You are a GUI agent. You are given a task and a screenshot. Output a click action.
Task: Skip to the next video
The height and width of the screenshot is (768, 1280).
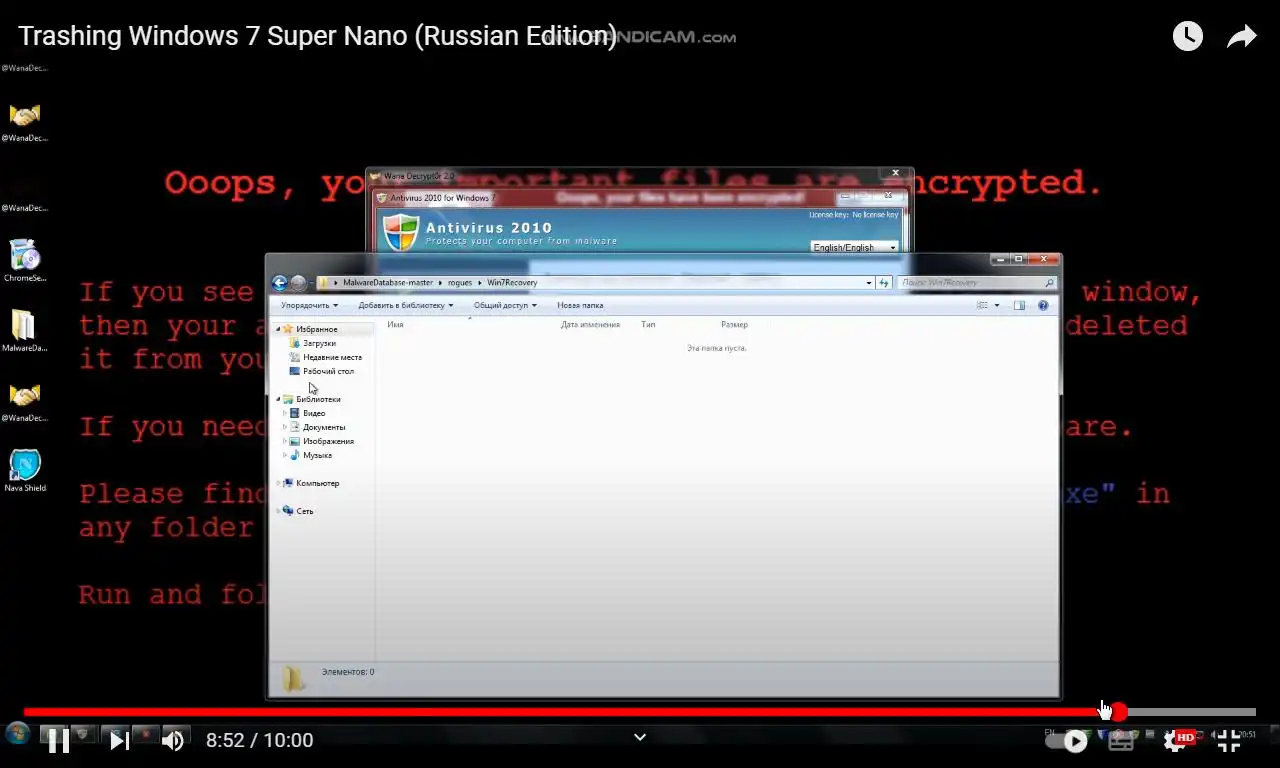(119, 740)
